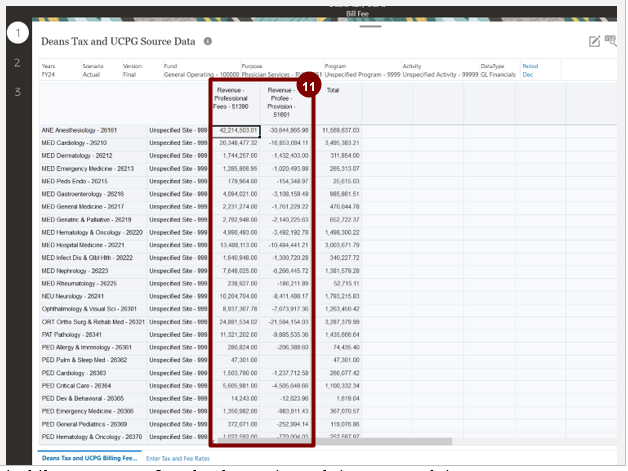The image size is (628, 471).
Task: Select the Total column header
Action: click(x=332, y=90)
